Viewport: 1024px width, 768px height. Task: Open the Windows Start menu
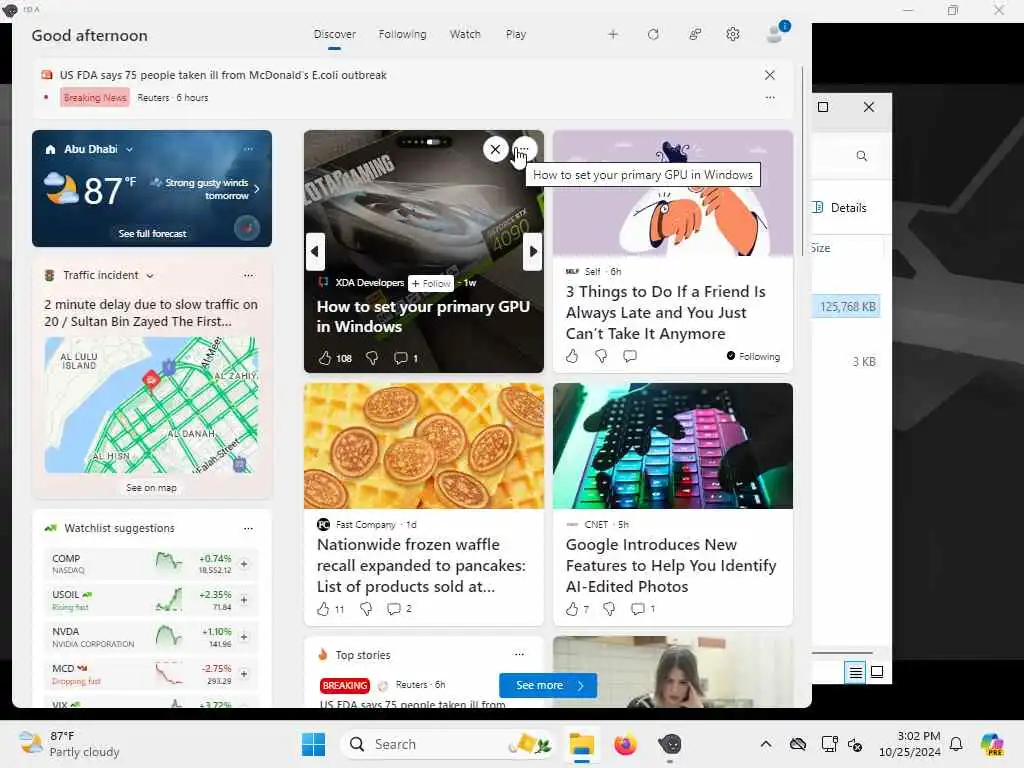click(x=313, y=744)
